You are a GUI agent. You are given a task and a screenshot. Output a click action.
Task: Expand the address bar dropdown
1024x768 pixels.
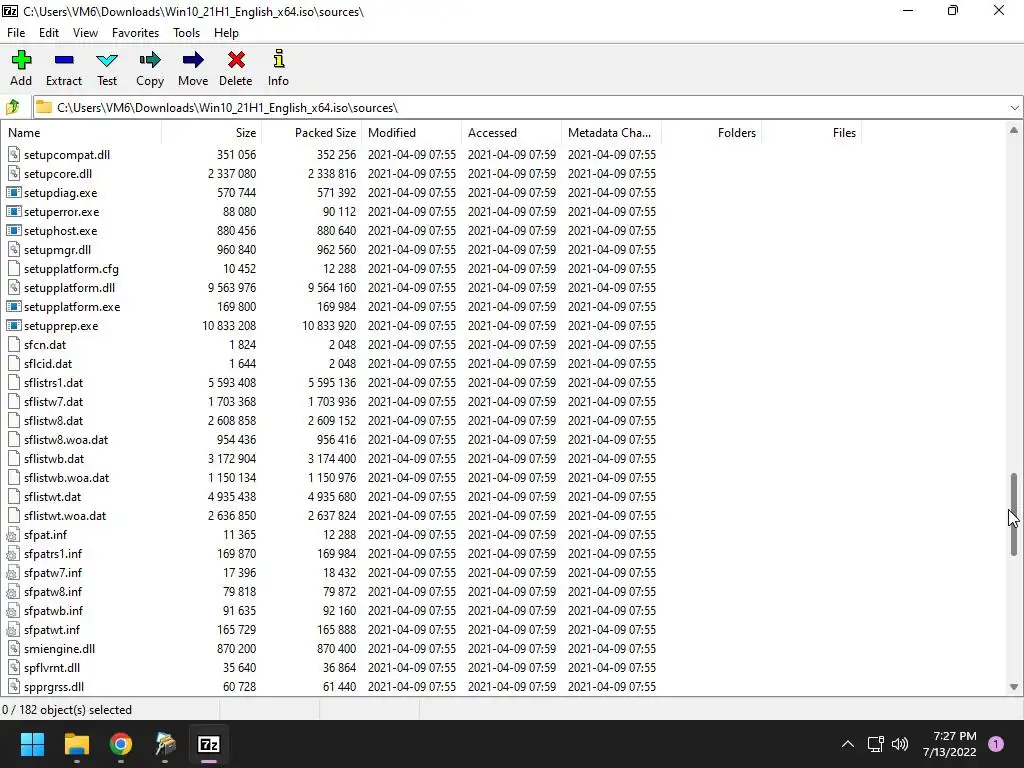pyautogui.click(x=1014, y=108)
